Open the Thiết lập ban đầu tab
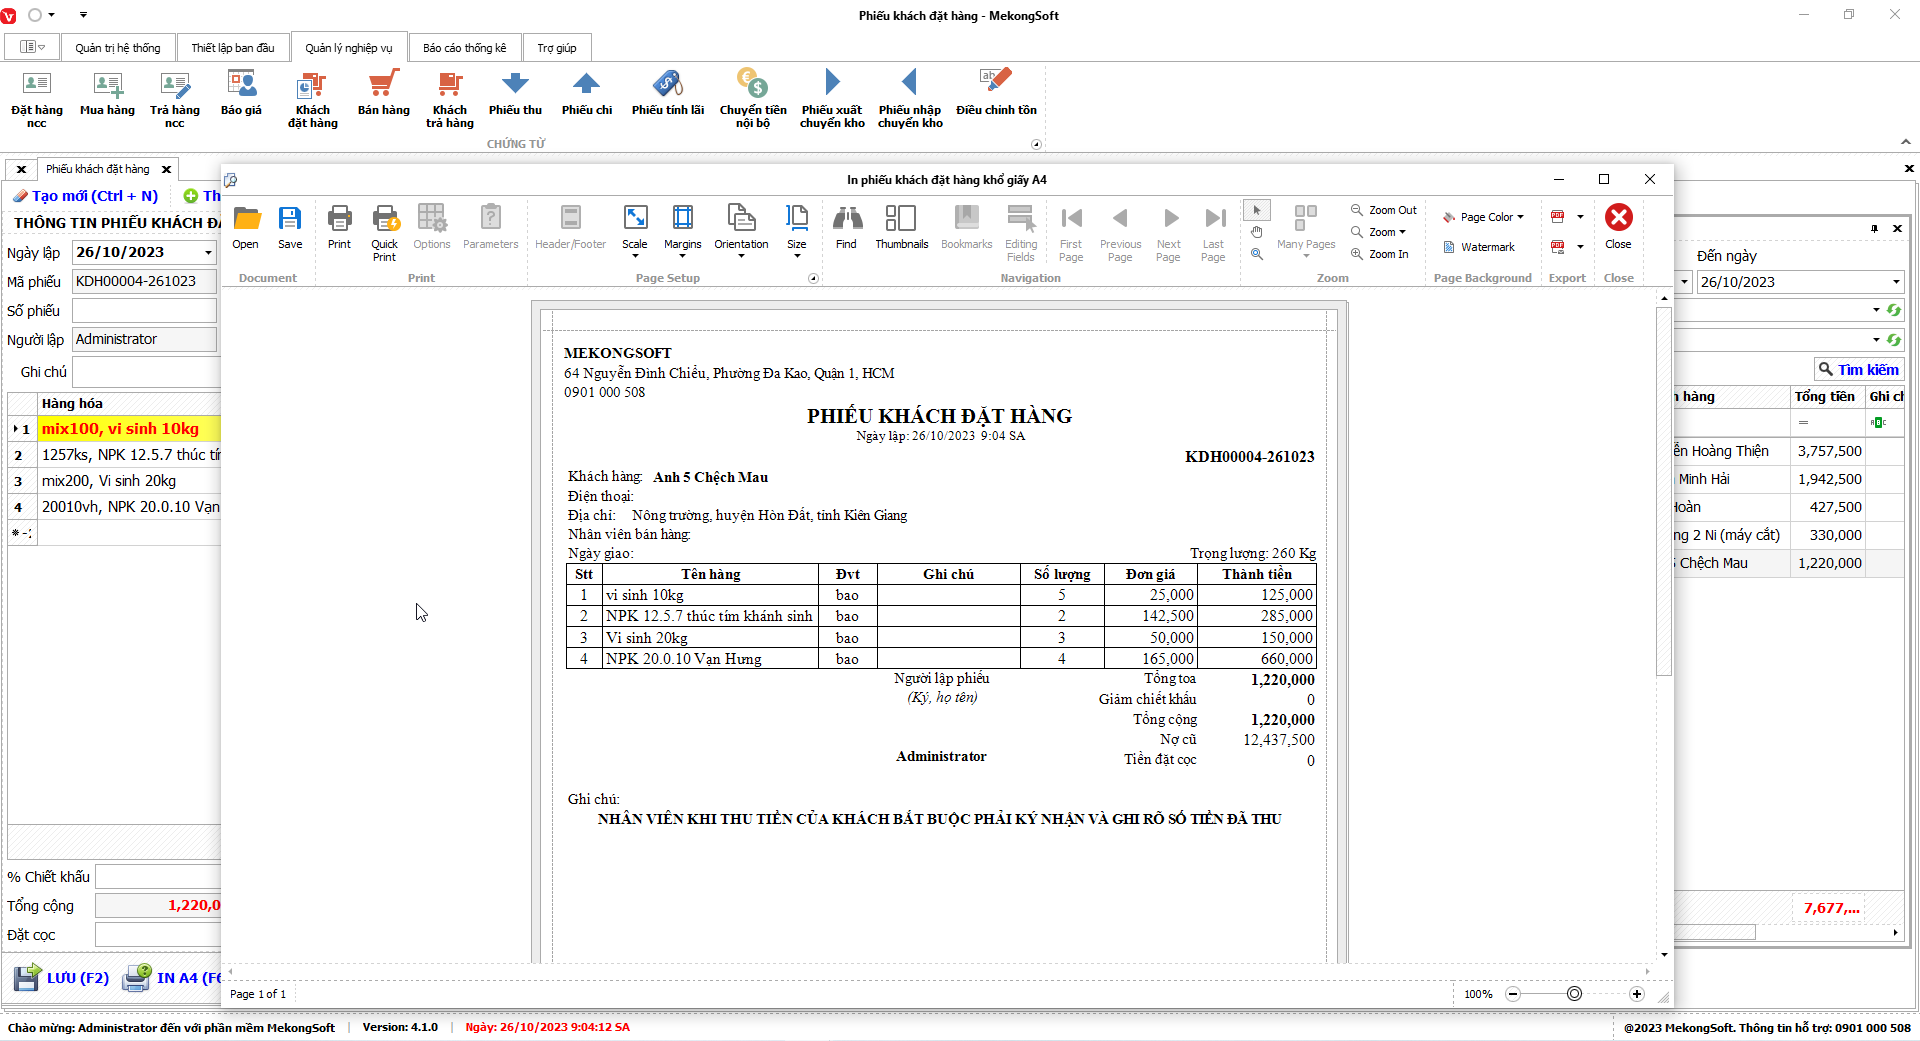This screenshot has width=1920, height=1041. pyautogui.click(x=233, y=48)
